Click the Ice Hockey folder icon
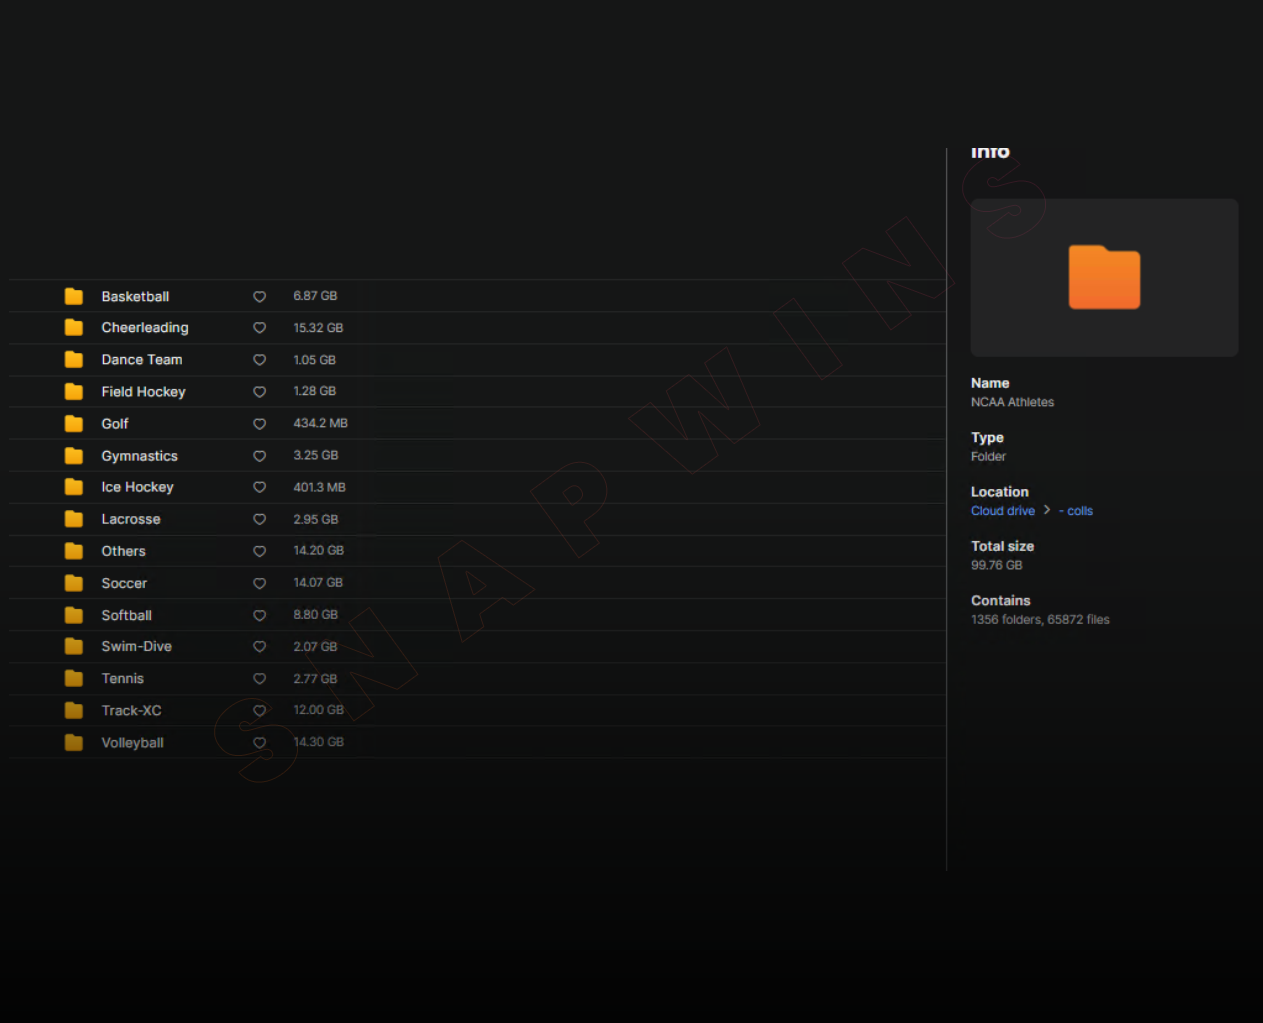The height and width of the screenshot is (1023, 1263). click(x=74, y=487)
